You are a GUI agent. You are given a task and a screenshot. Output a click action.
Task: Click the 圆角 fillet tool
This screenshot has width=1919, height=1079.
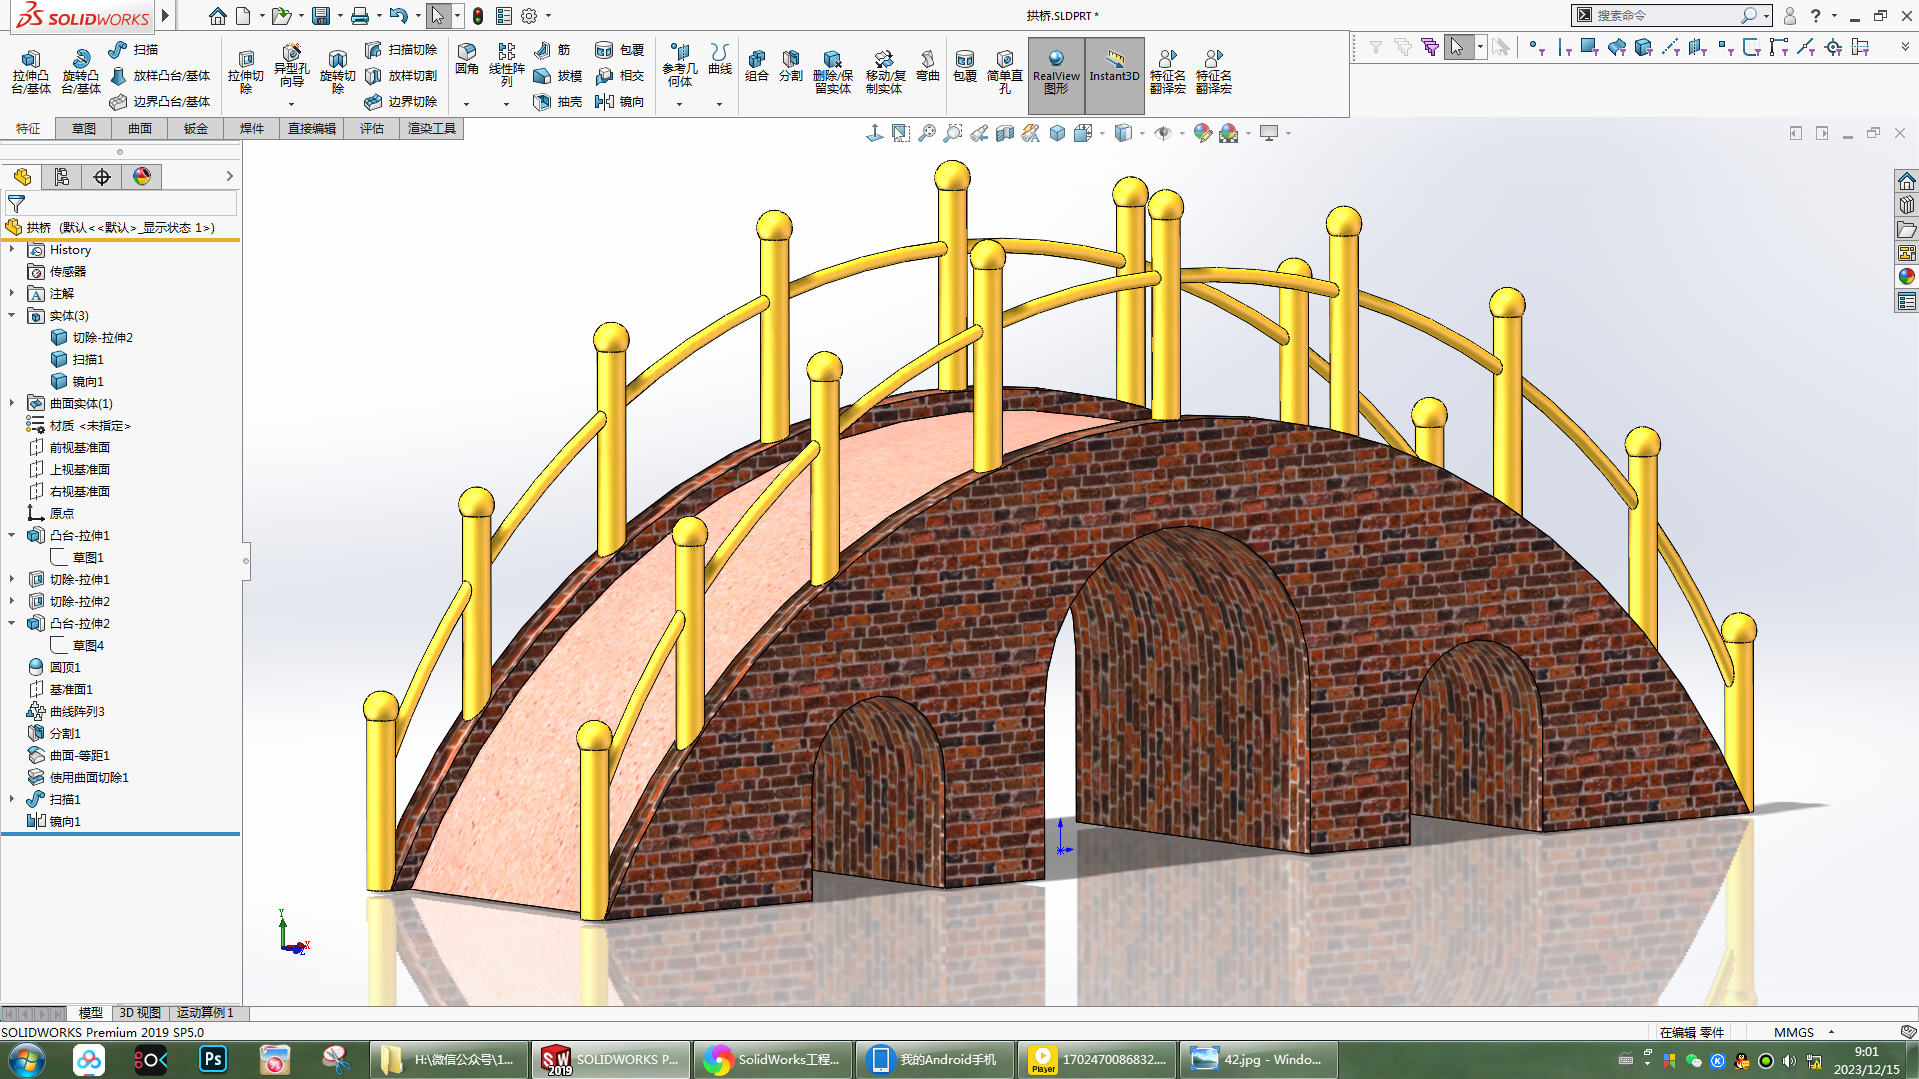(466, 58)
